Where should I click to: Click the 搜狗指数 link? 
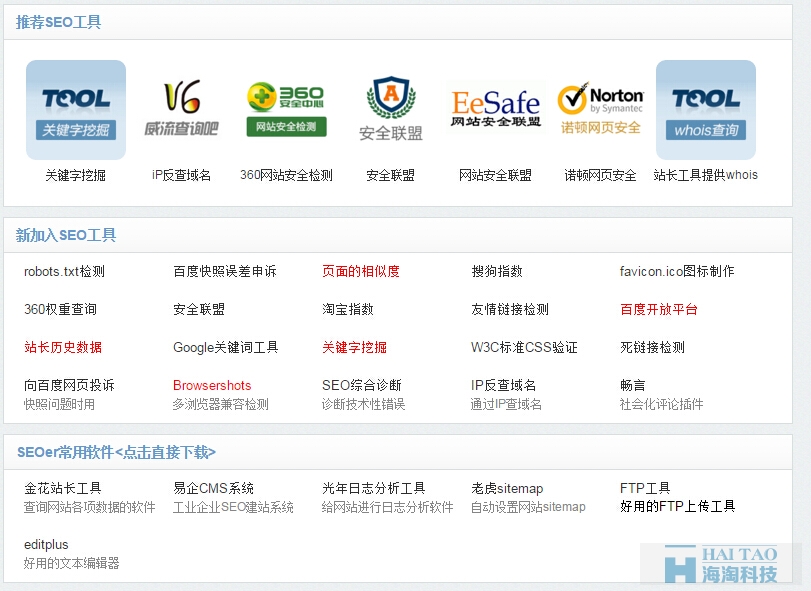click(497, 271)
